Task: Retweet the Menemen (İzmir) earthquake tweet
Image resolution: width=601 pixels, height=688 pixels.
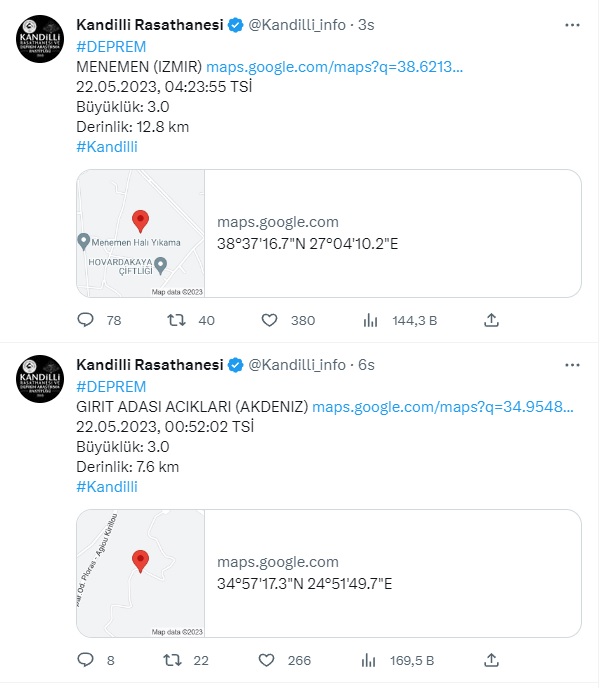Action: click(175, 320)
